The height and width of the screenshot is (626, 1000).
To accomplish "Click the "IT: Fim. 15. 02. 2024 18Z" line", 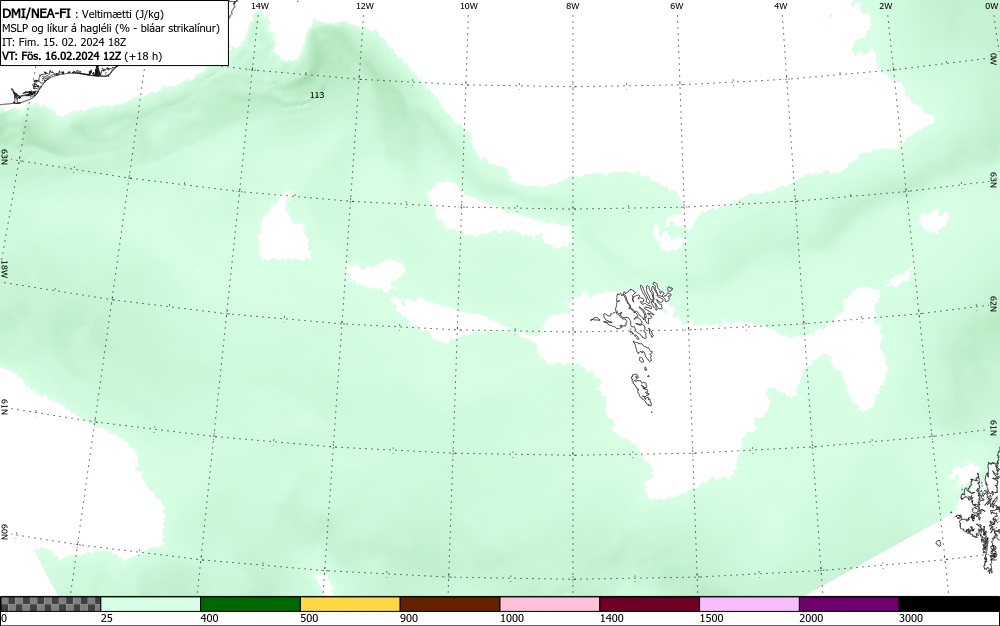I will click(64, 42).
